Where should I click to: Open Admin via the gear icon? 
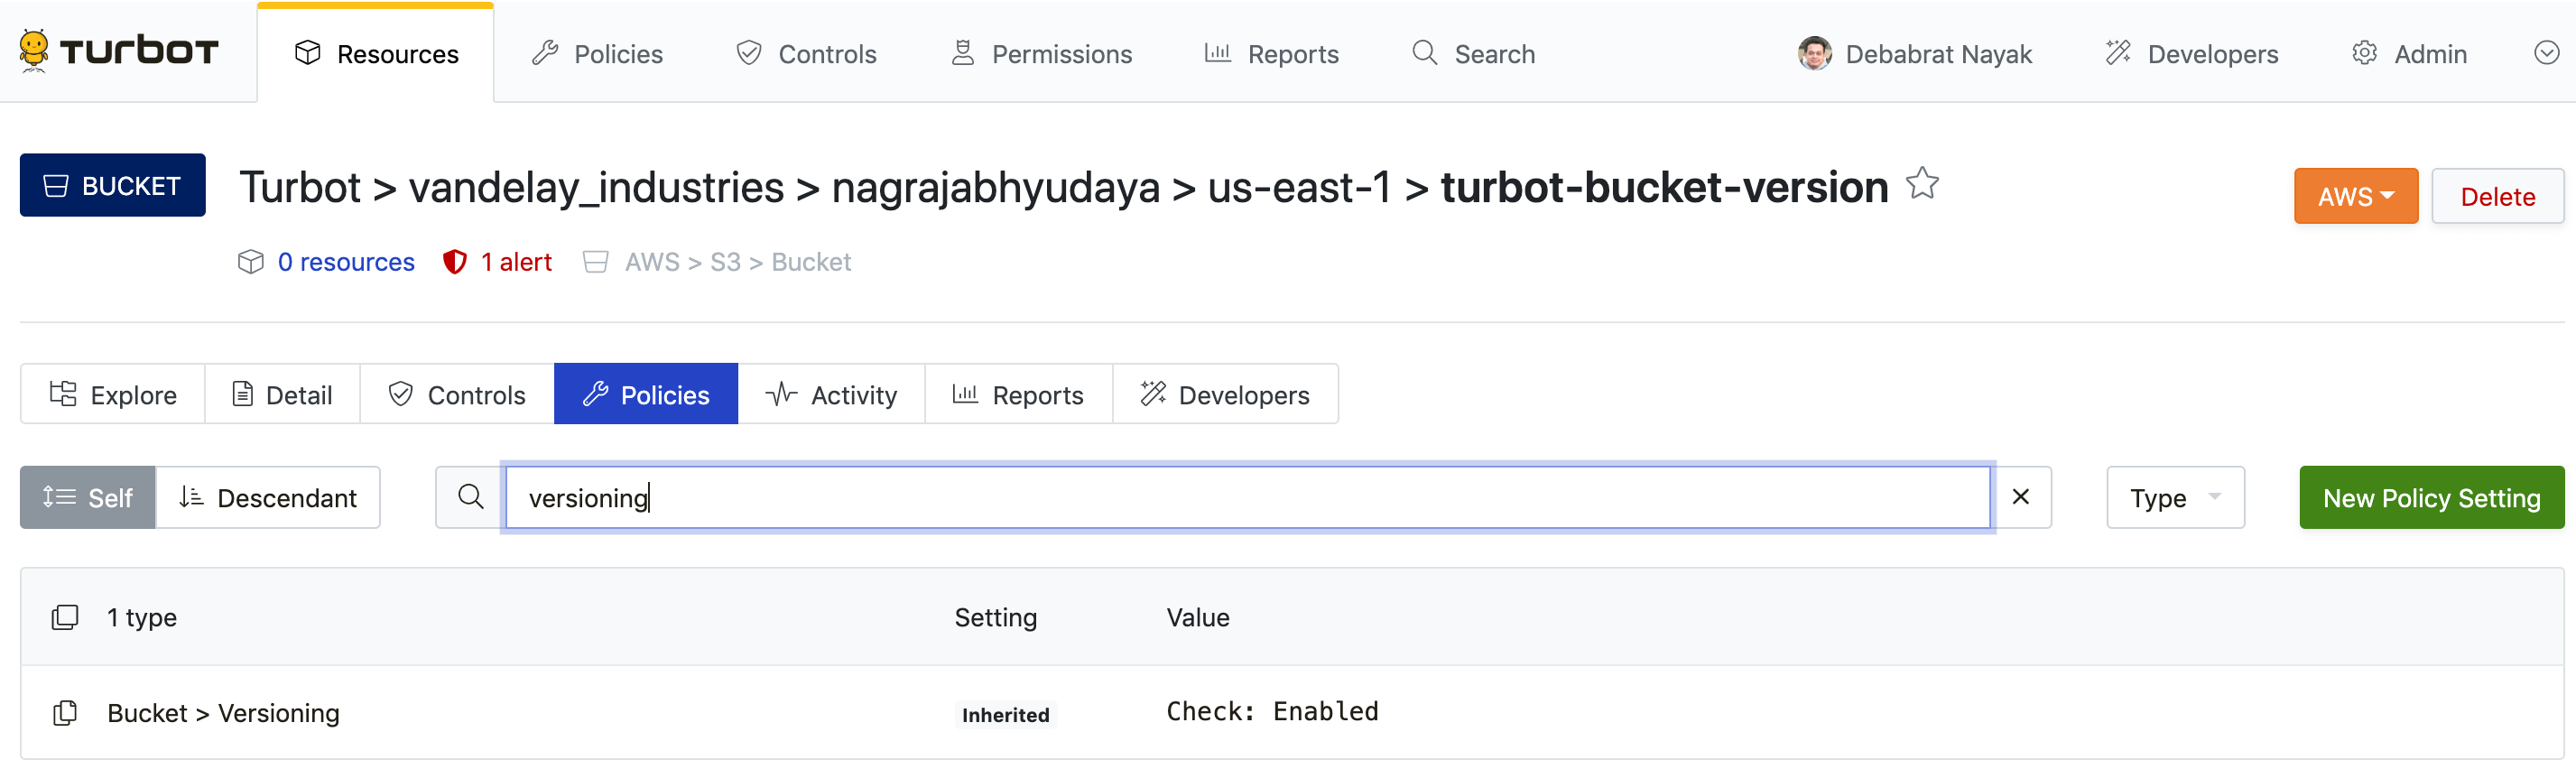pos(2364,54)
